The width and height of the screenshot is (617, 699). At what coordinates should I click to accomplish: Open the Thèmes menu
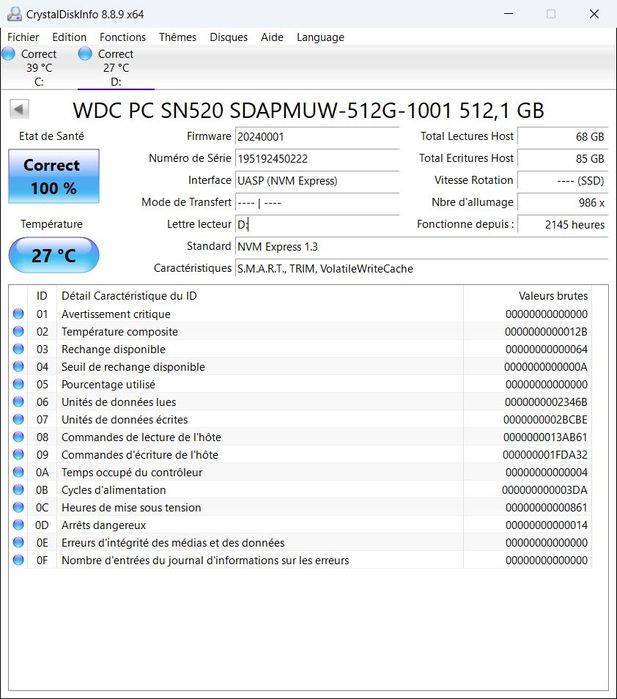(177, 37)
